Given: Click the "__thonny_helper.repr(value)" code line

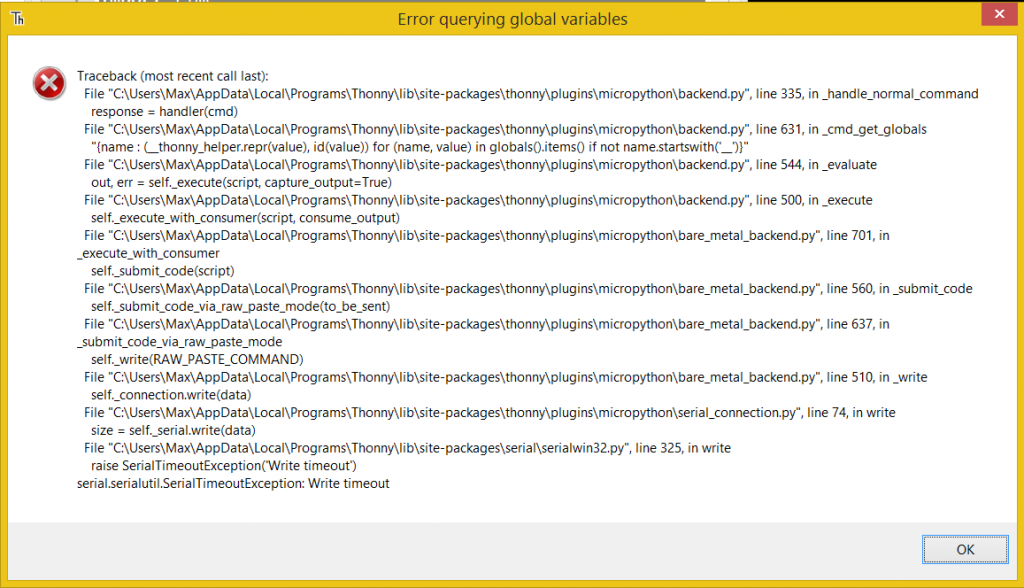Looking at the screenshot, I should 419,146.
